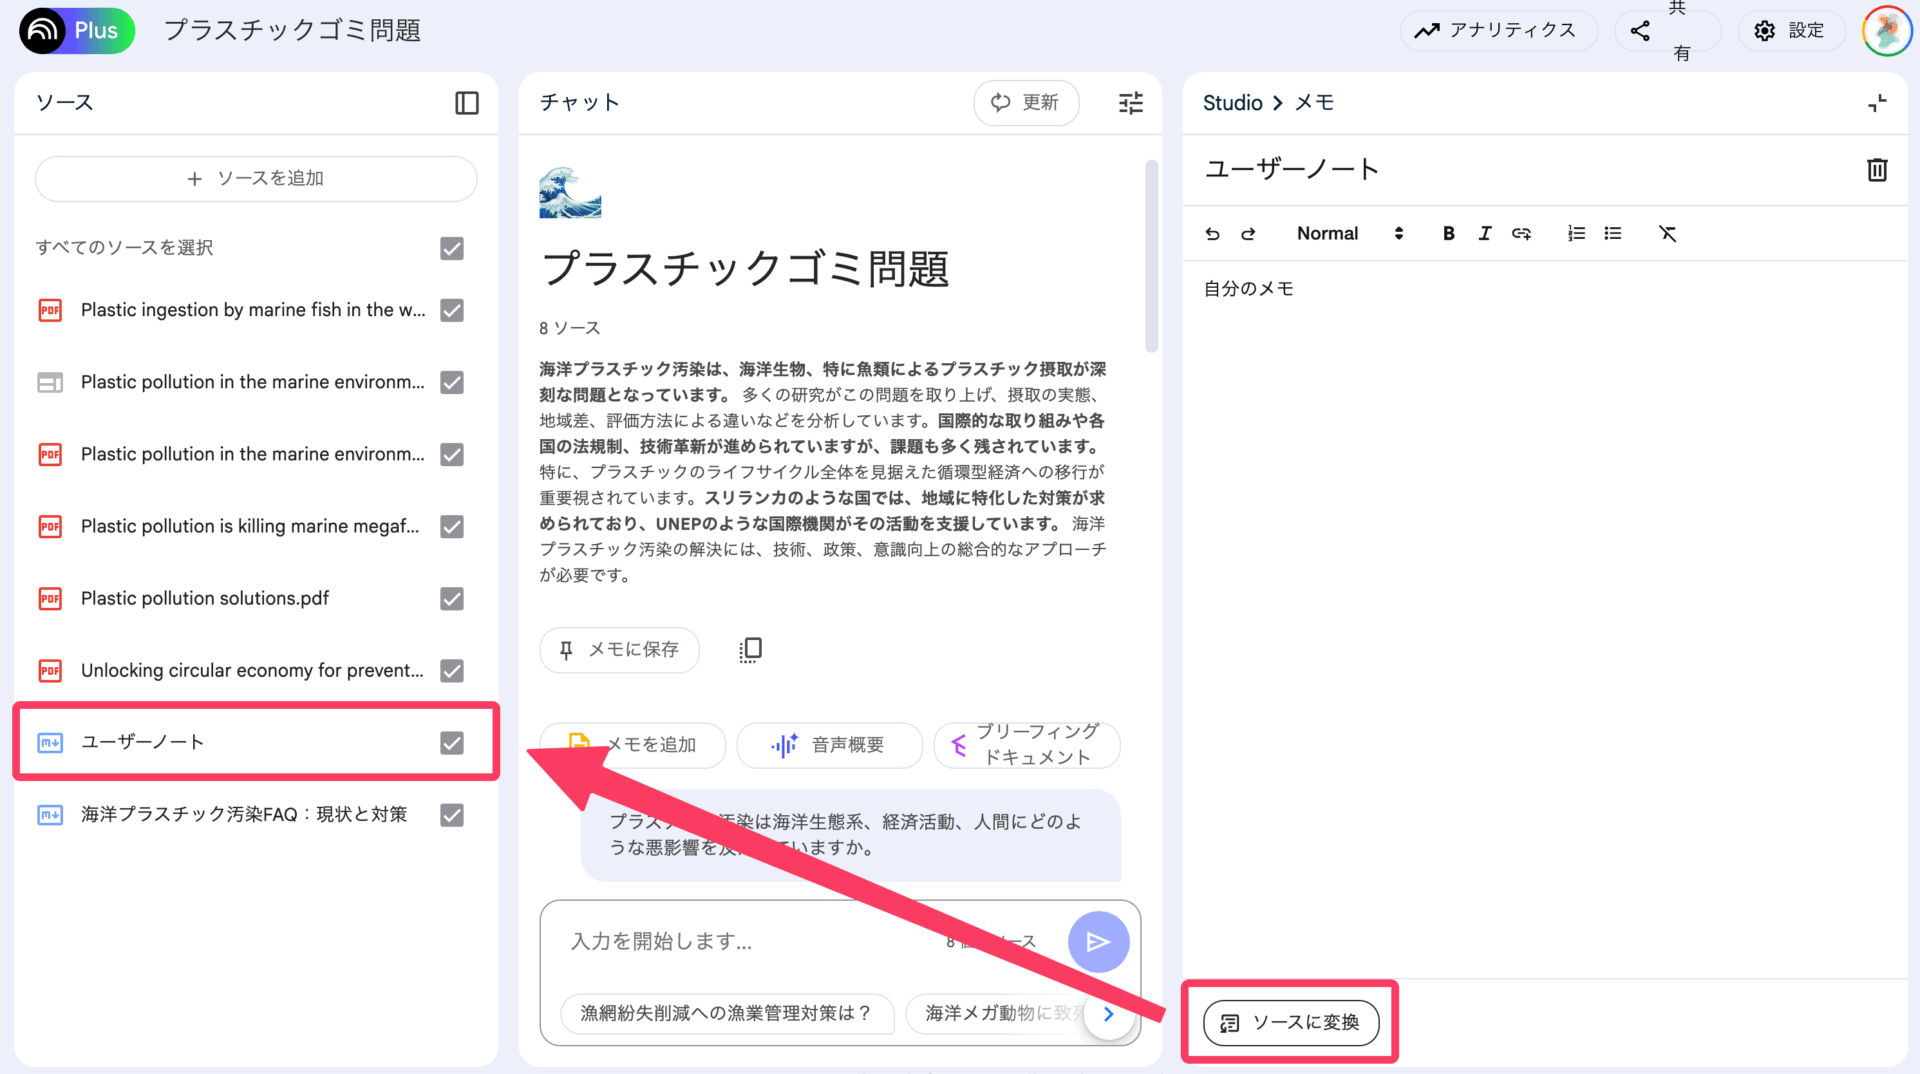This screenshot has height=1074, width=1920.
Task: Apply italic formatting in note editor
Action: [1484, 233]
